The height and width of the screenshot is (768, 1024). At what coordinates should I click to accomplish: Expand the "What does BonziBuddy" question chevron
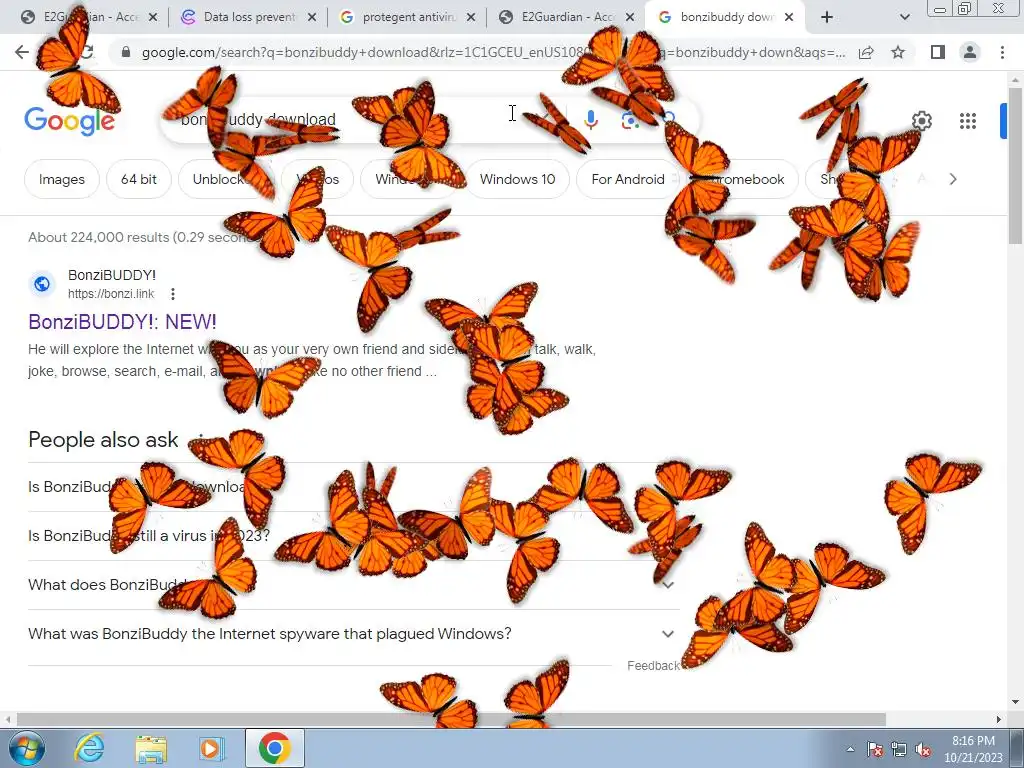point(667,585)
